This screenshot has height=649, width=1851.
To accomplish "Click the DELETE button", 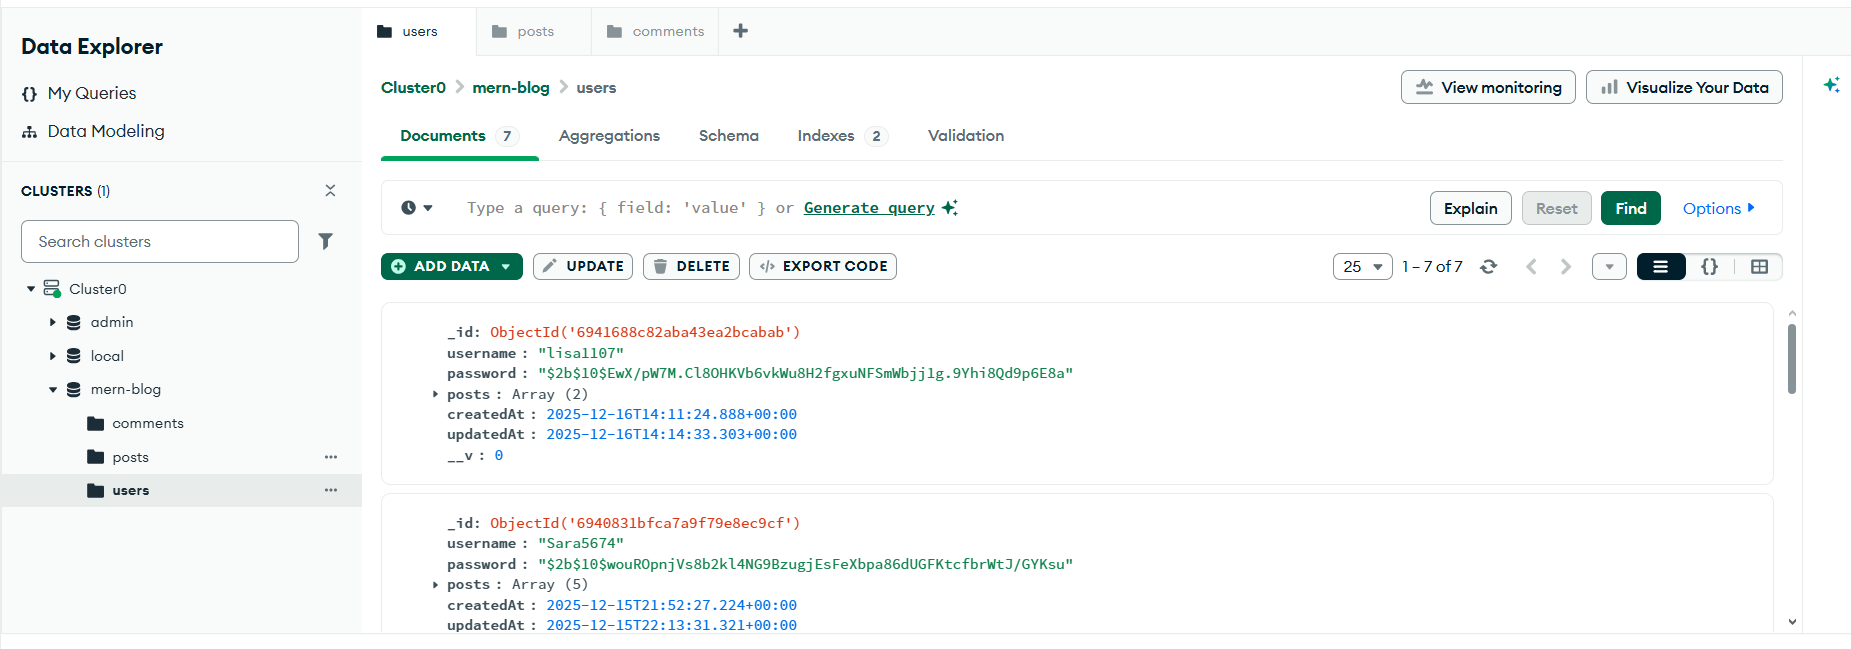I will (691, 266).
